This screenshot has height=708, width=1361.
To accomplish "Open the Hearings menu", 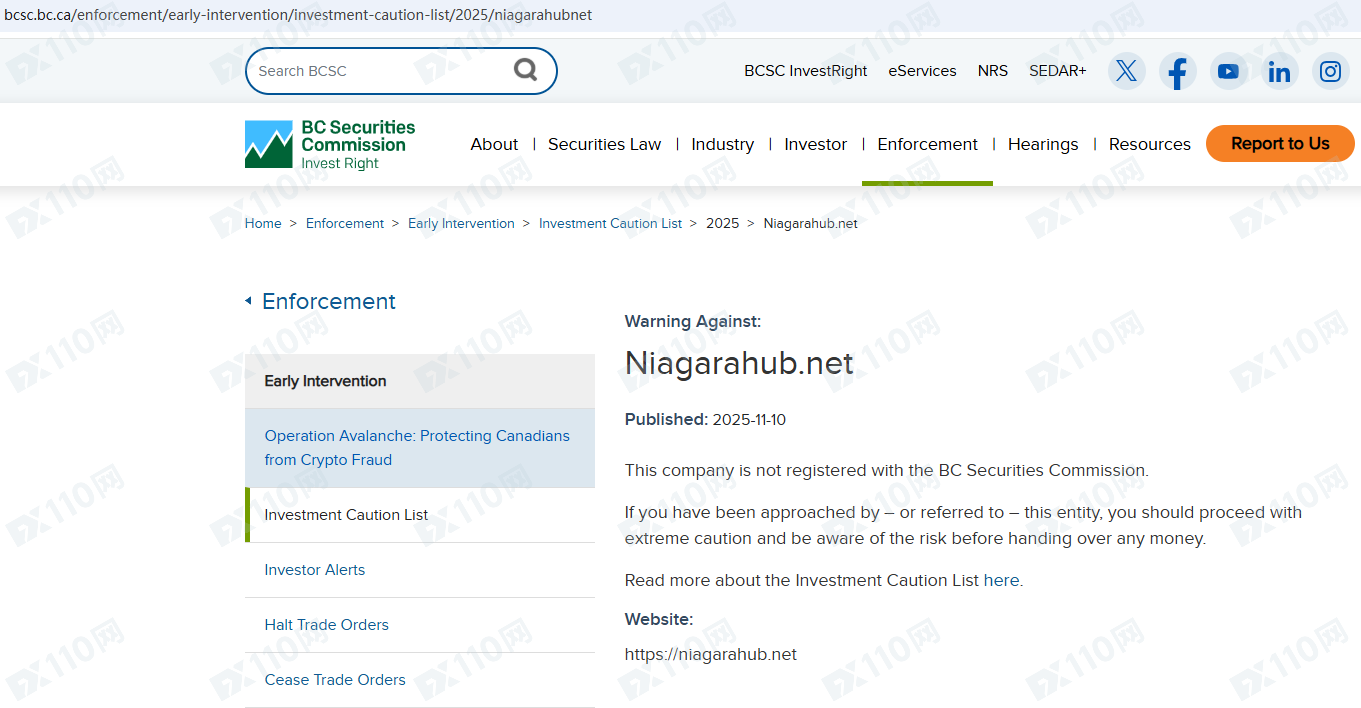I will [1043, 144].
